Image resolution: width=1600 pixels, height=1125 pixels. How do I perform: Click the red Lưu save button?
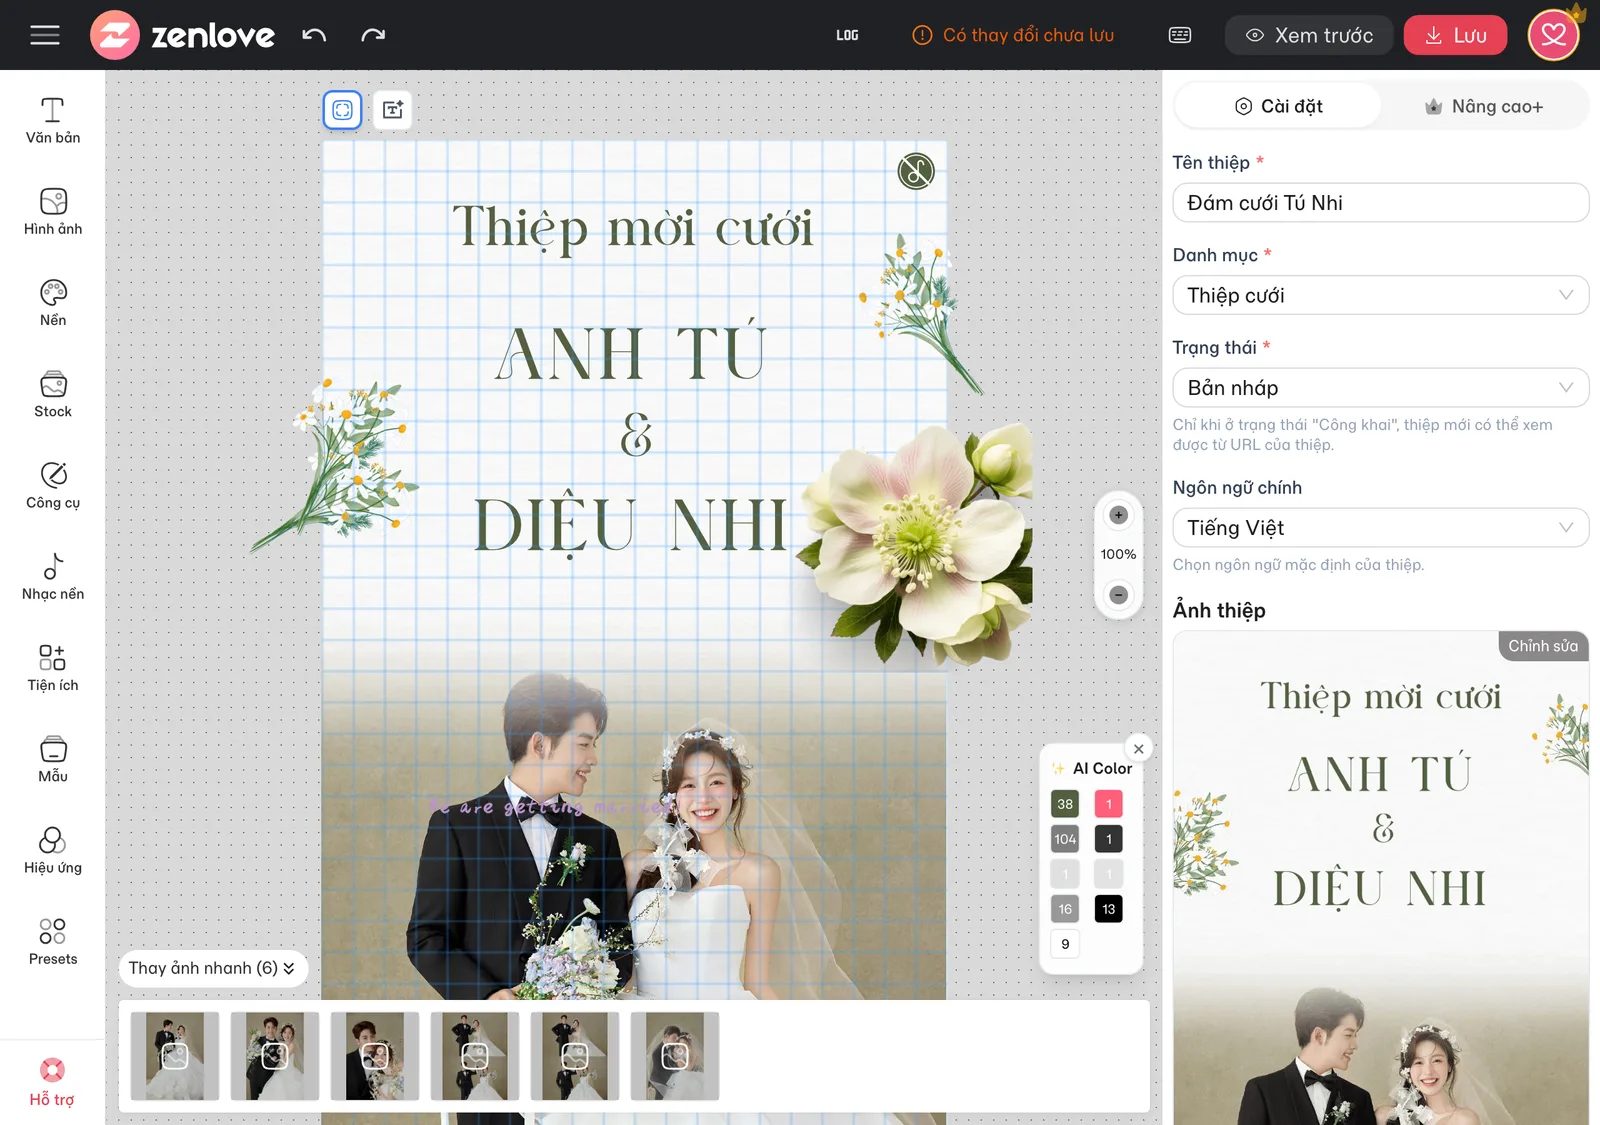tap(1455, 35)
